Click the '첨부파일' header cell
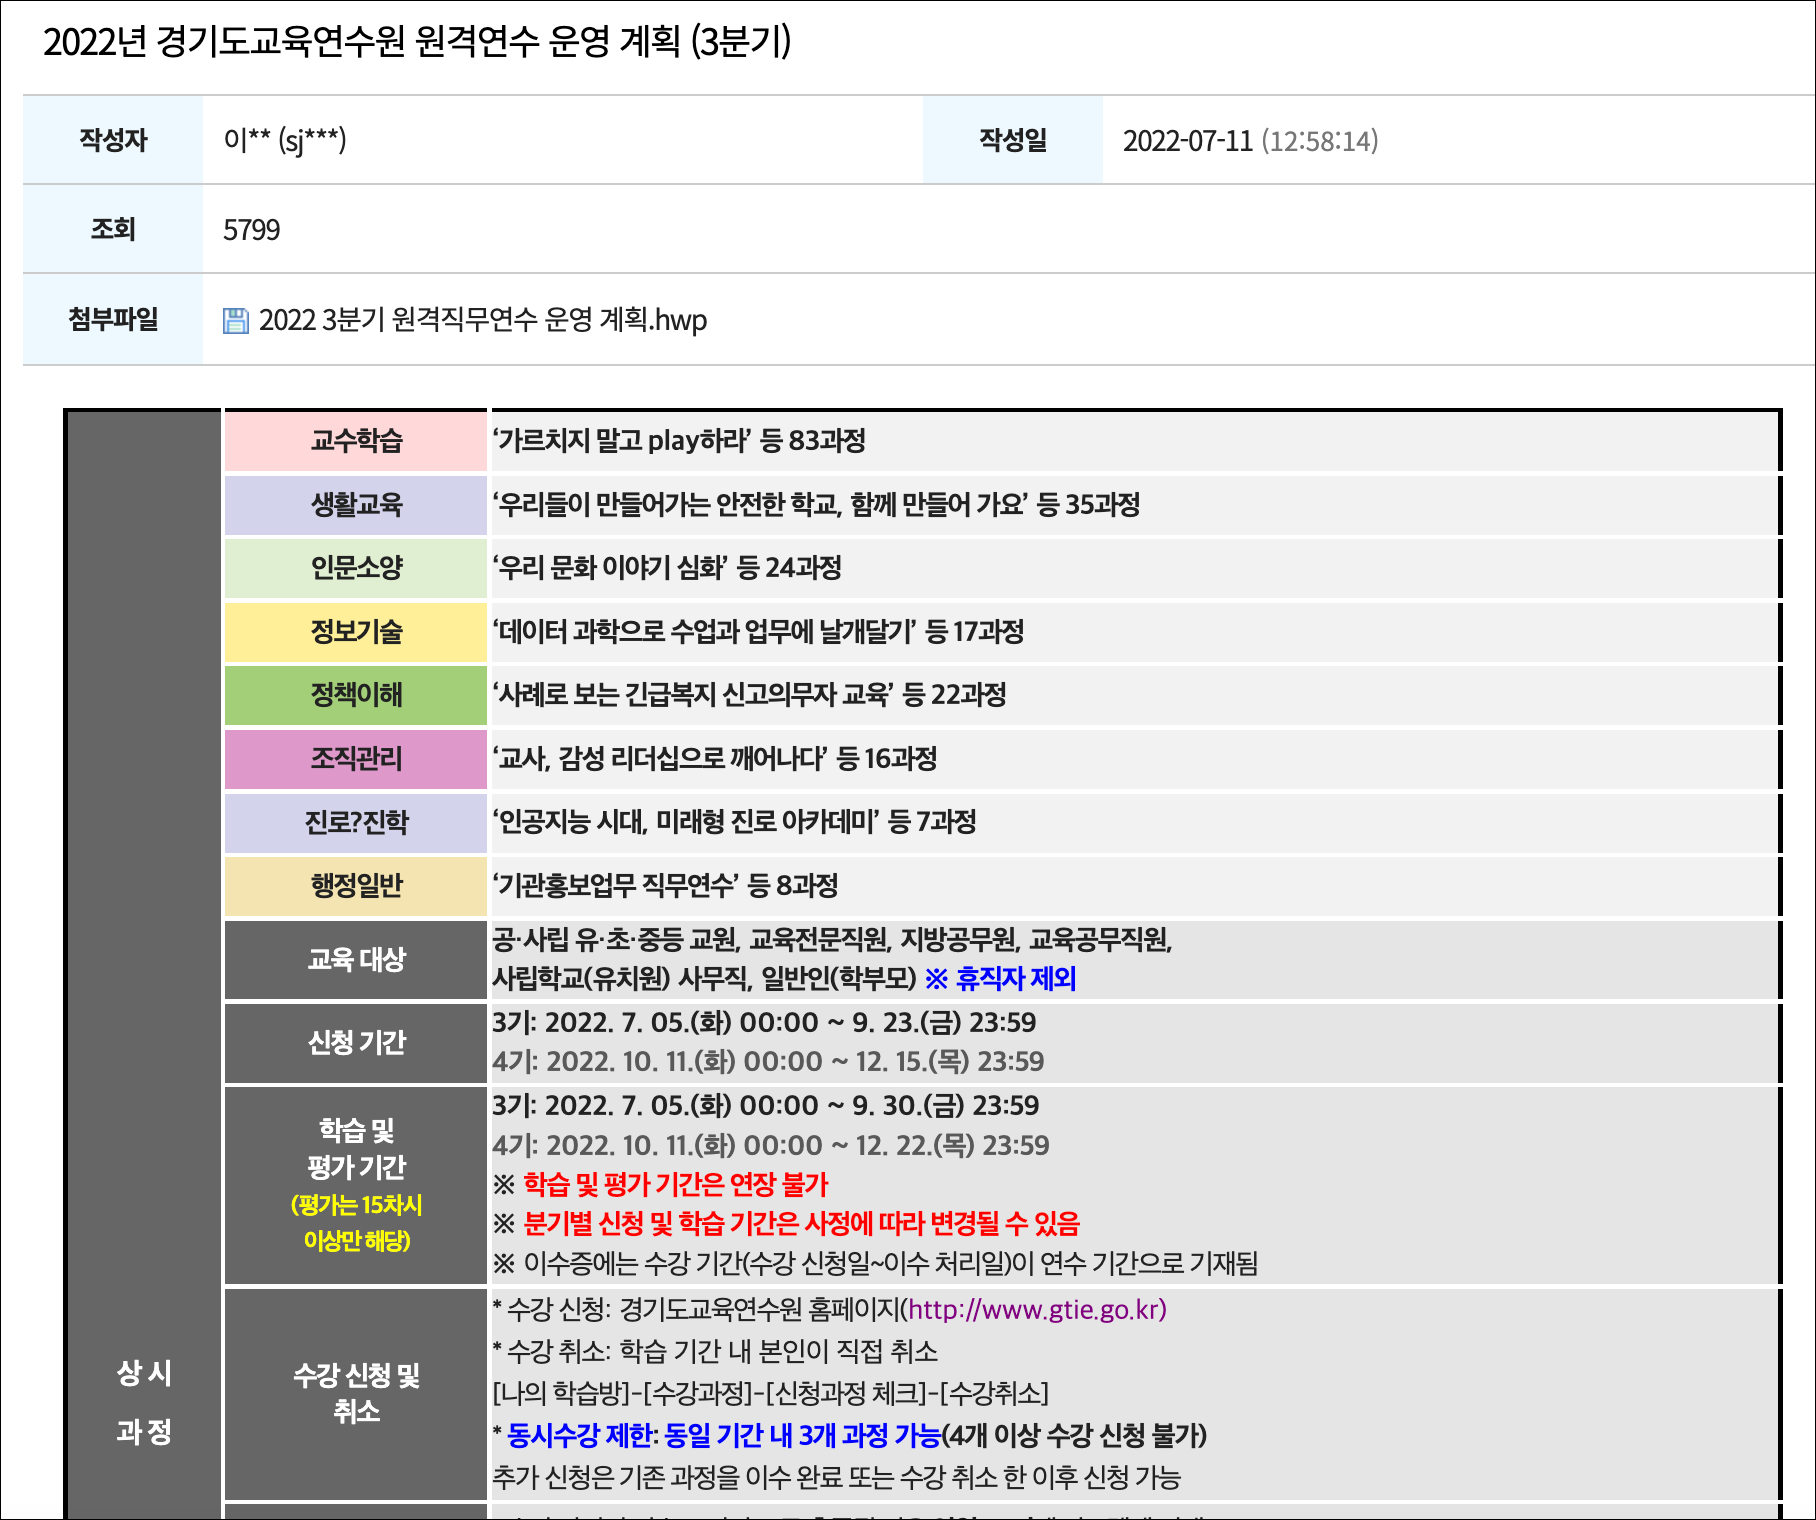1816x1520 pixels. (x=113, y=319)
